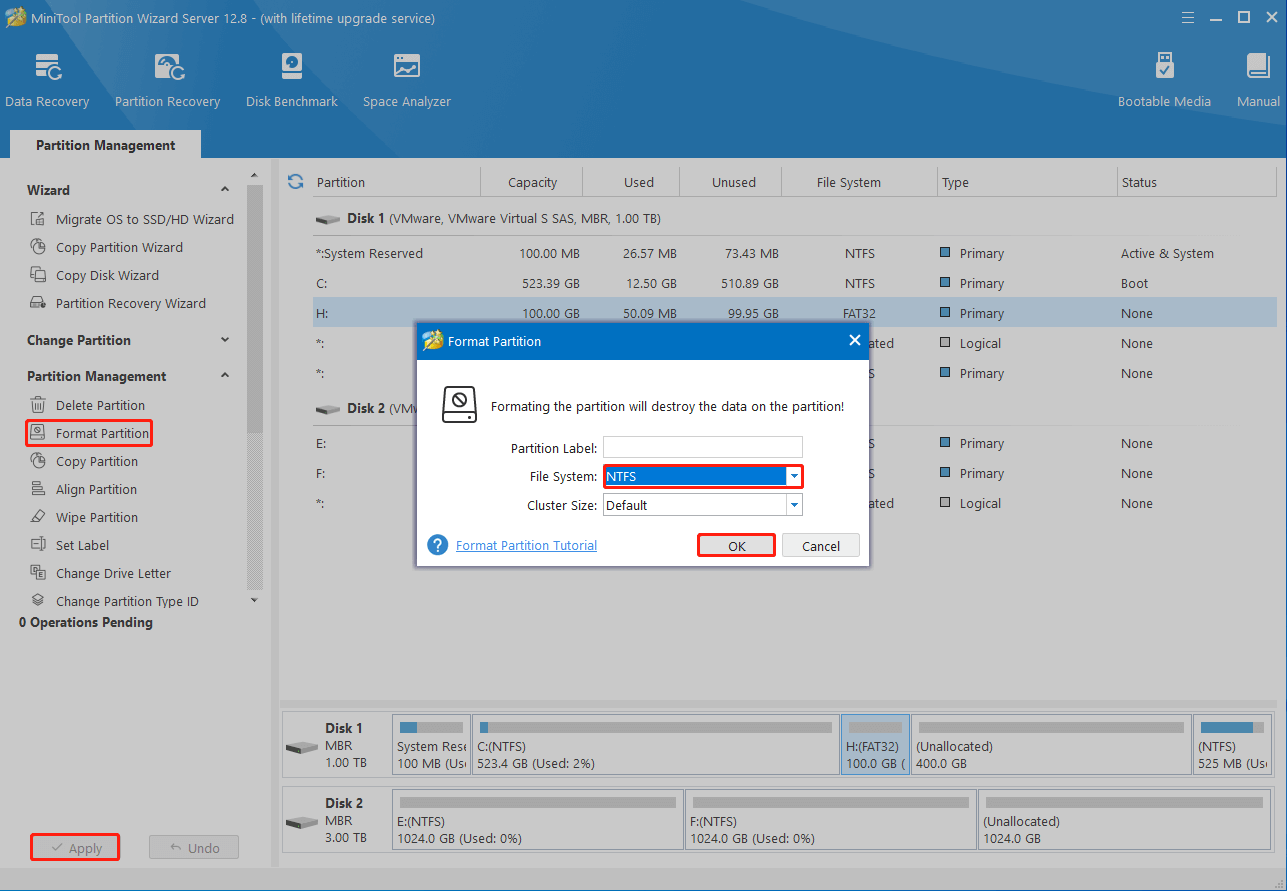Choose Change Partition Type ID

[x=115, y=601]
